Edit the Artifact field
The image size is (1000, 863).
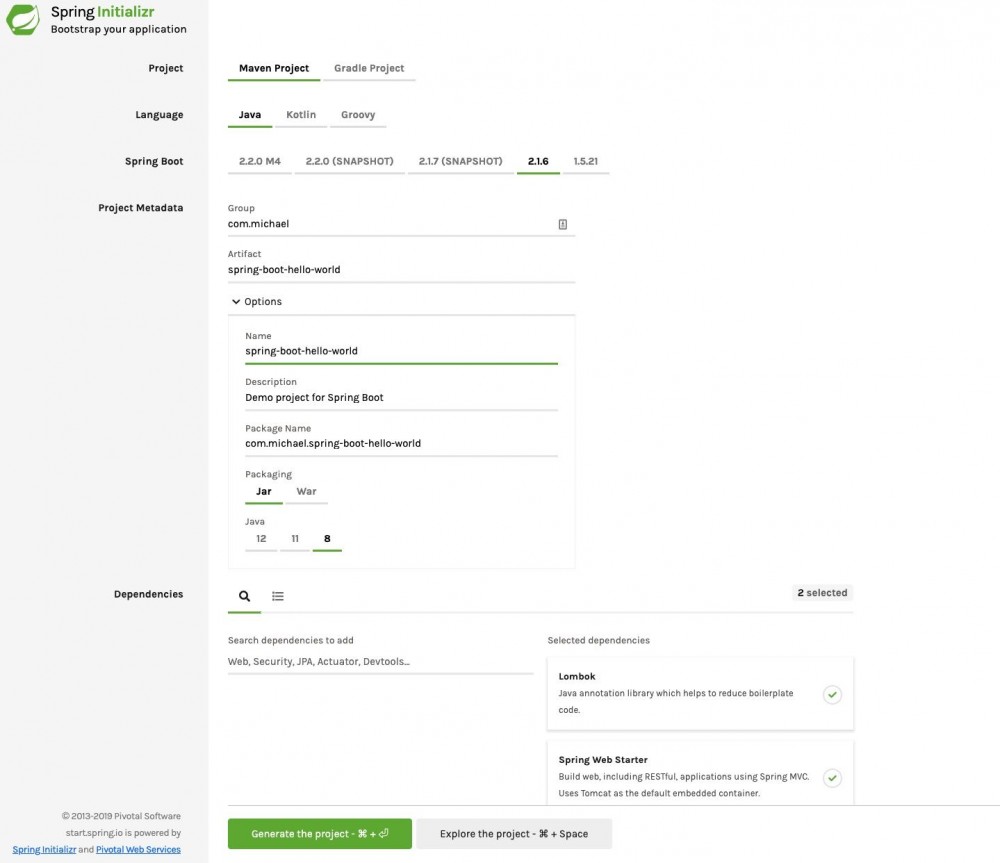click(x=401, y=270)
